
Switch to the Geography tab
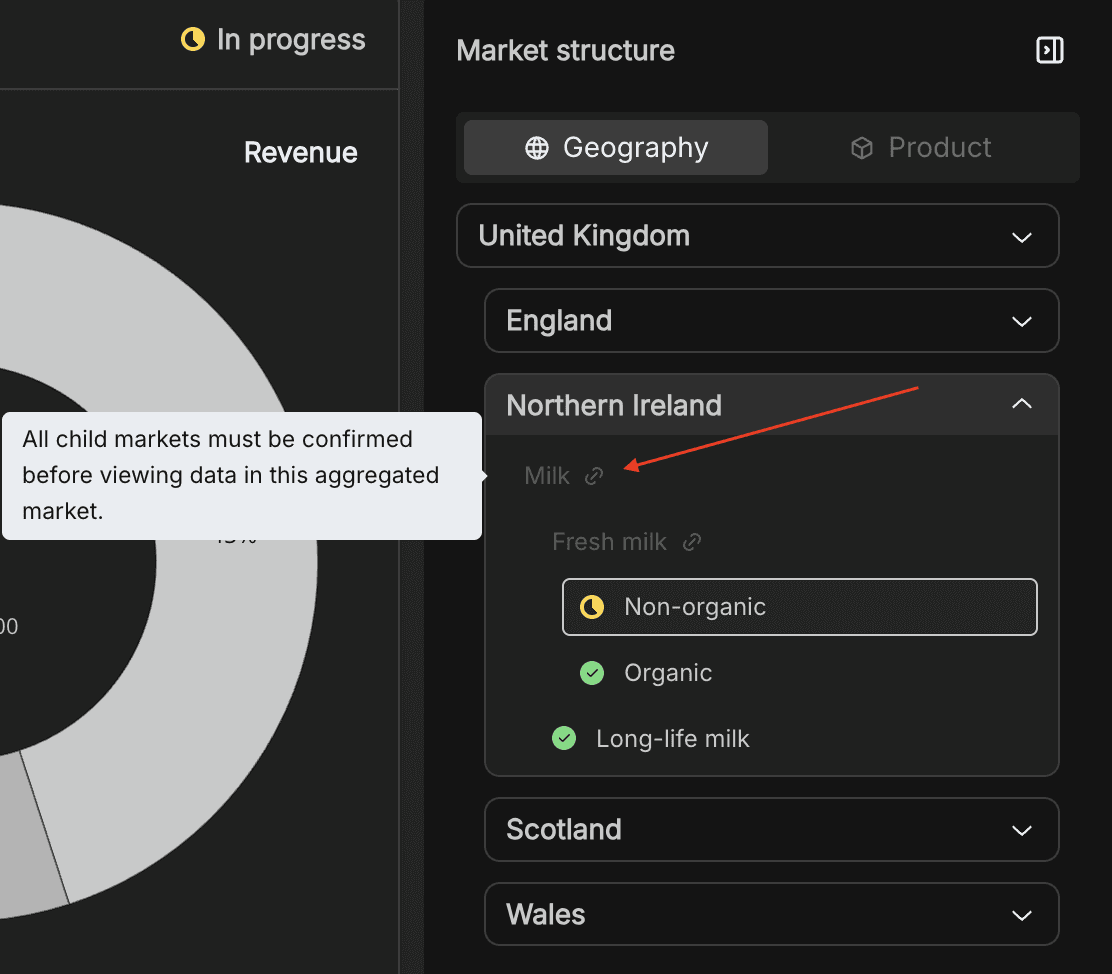click(616, 148)
